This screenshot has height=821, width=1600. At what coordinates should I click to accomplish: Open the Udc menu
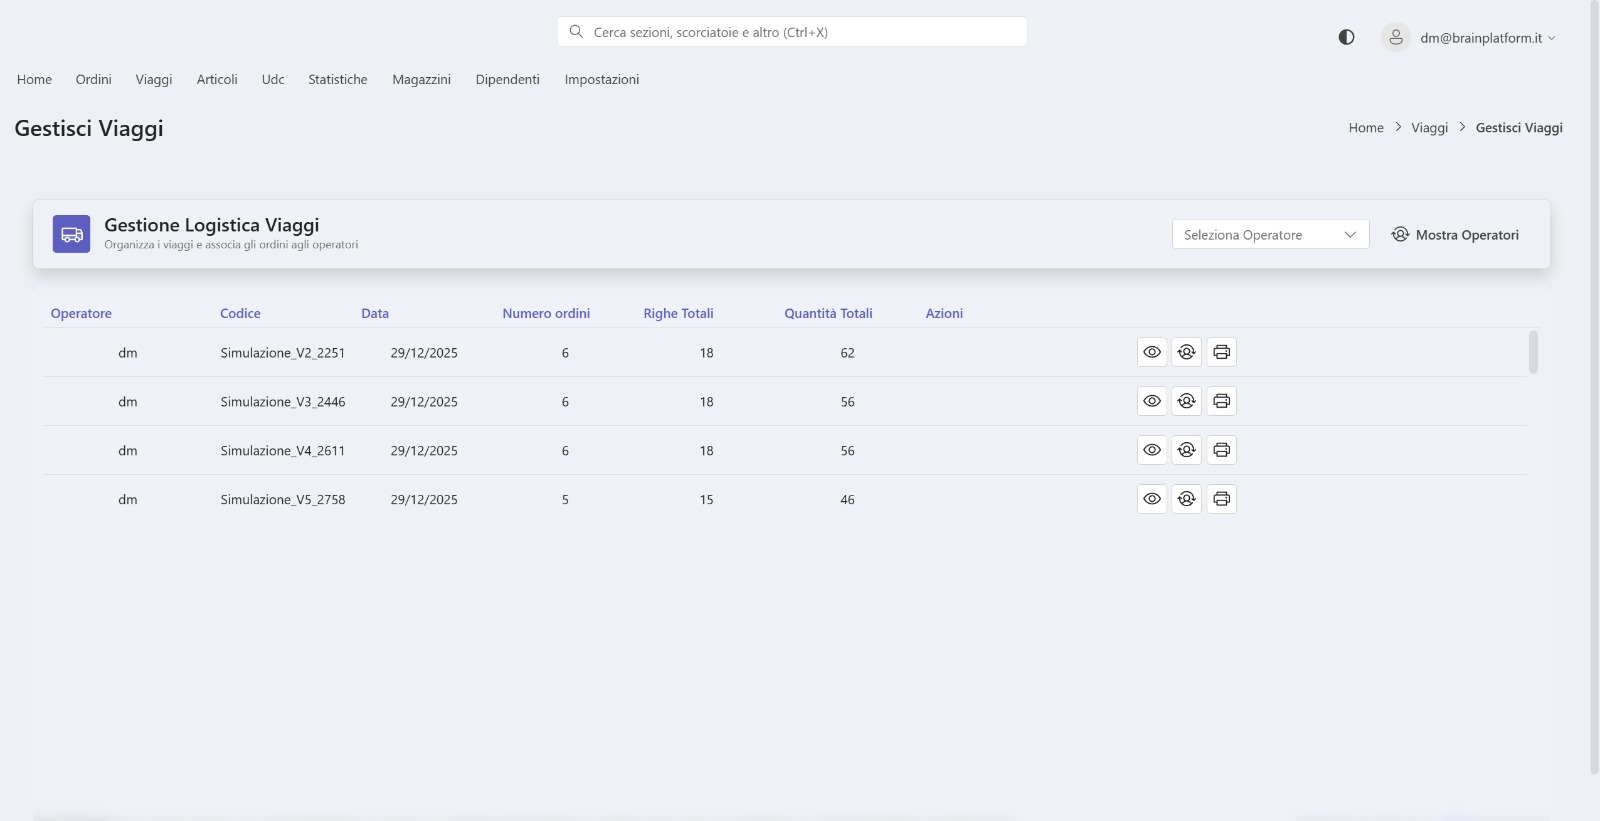pos(273,79)
